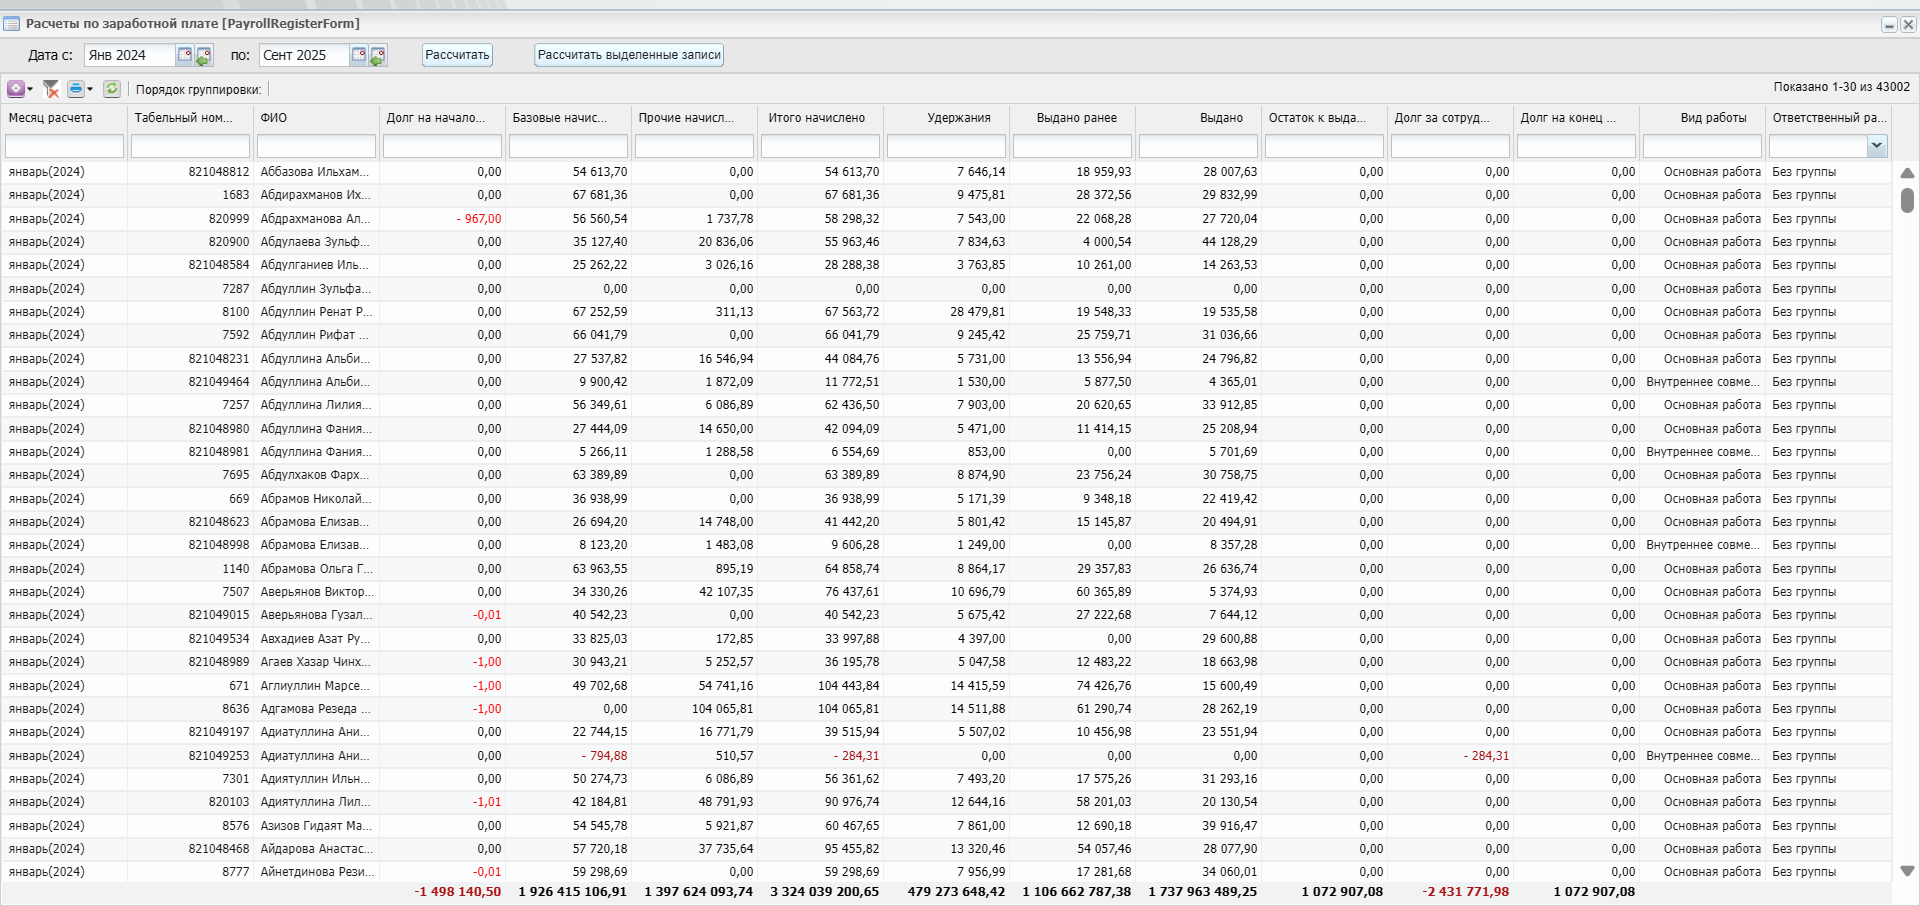Select the row for Айдарова Анастас...
Image resolution: width=1920 pixels, height=906 pixels.
pyautogui.click(x=946, y=849)
